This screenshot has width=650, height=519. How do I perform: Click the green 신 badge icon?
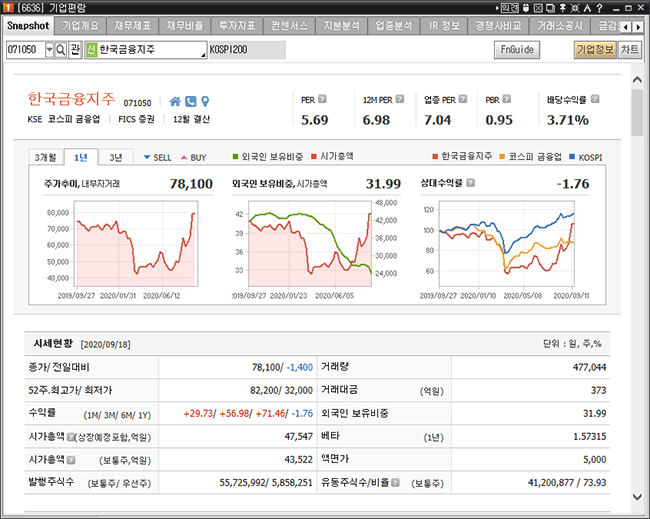(91, 50)
